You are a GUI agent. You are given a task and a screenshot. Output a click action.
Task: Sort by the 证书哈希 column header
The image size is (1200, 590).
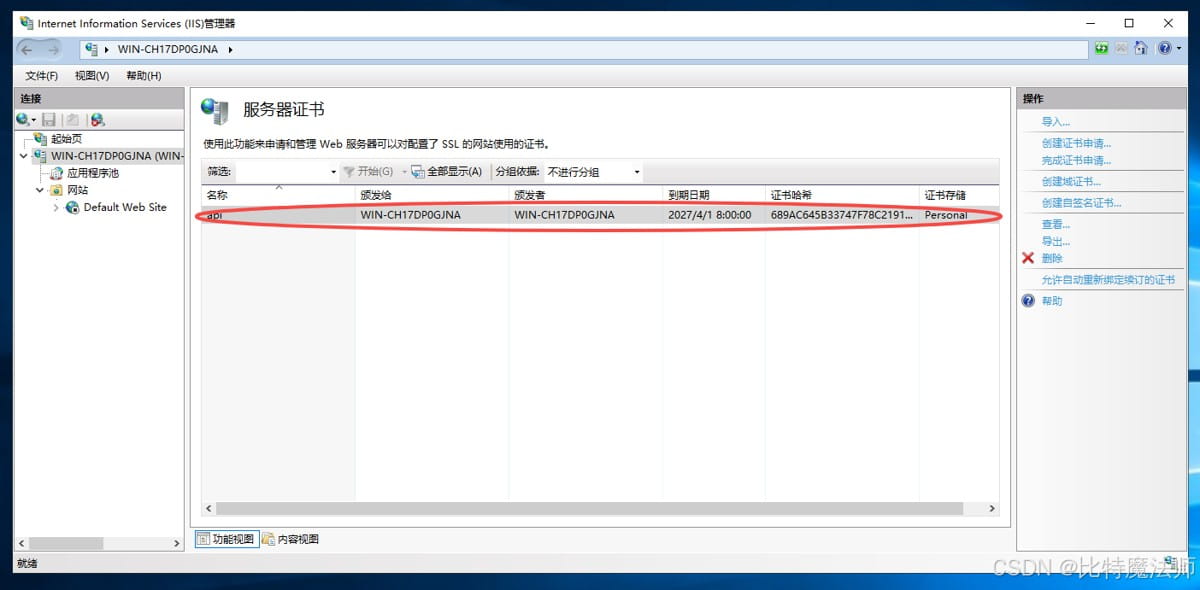coord(843,195)
